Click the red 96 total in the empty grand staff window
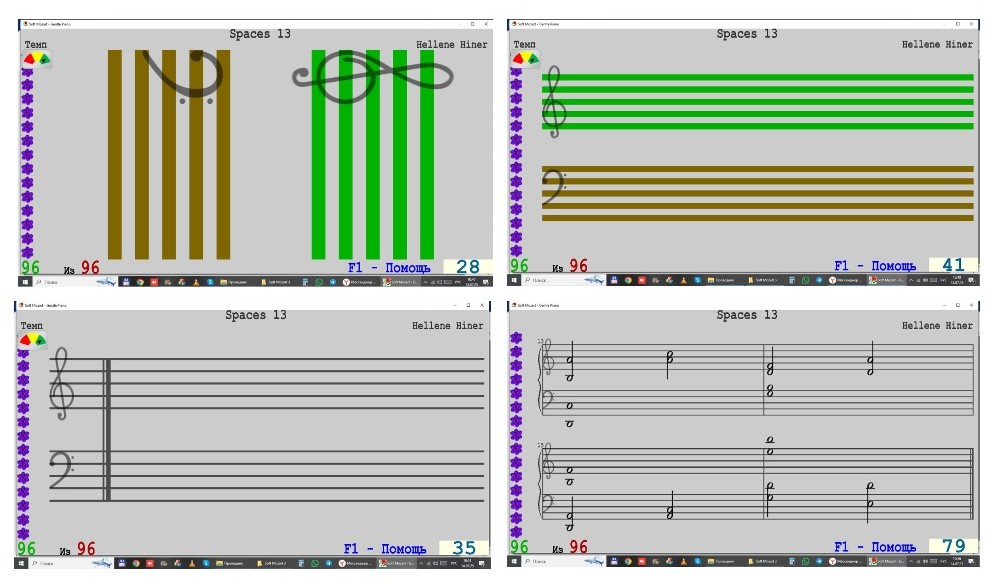This screenshot has height=587, width=1000. coord(86,549)
